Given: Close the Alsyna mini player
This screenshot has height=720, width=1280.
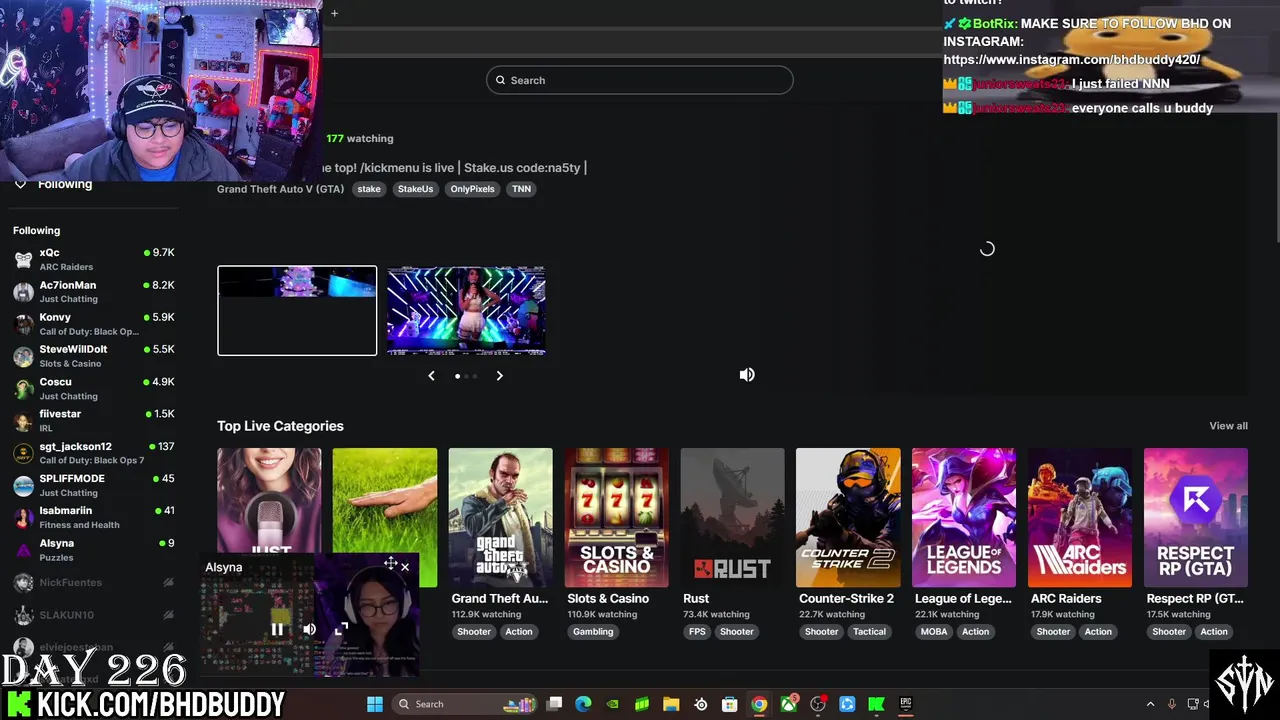Looking at the screenshot, I should pos(405,567).
